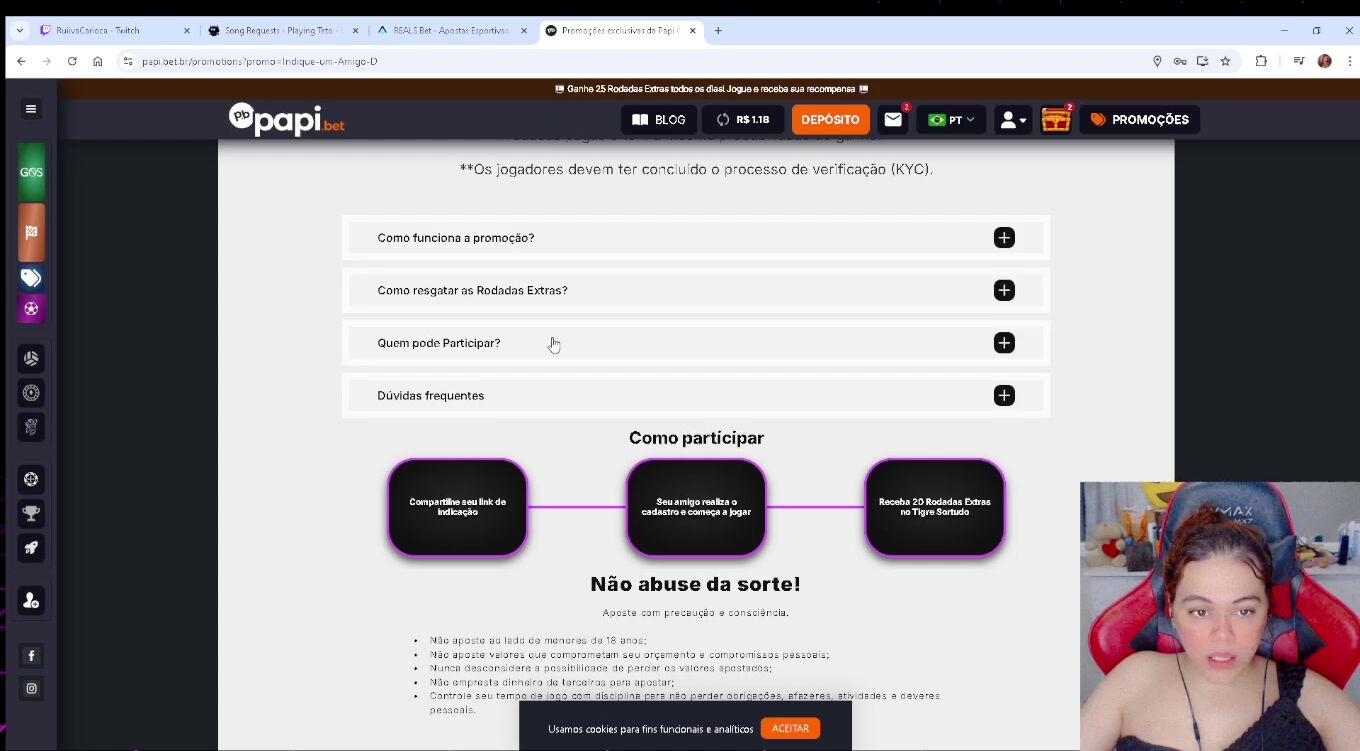Expand 'Como funciona a promoção?' section
The image size is (1360, 751).
click(x=696, y=238)
